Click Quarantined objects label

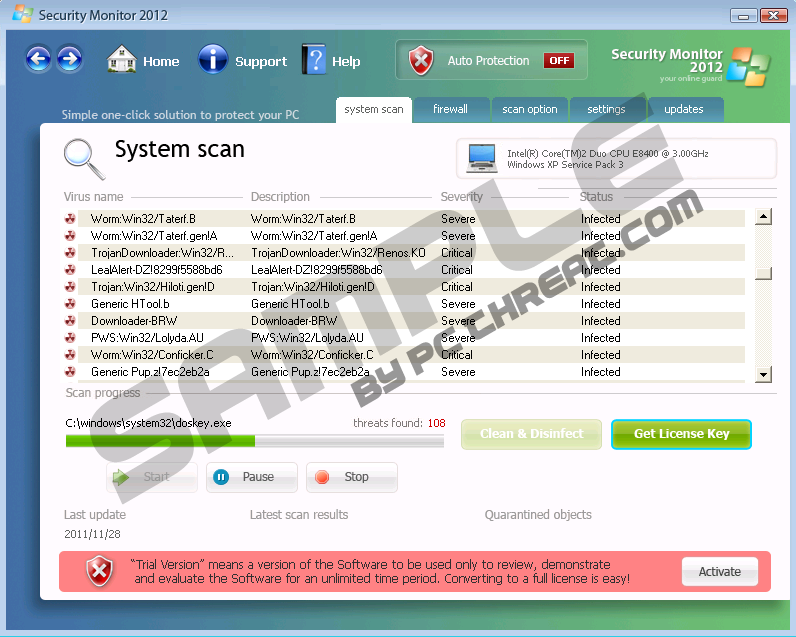pyautogui.click(x=538, y=515)
